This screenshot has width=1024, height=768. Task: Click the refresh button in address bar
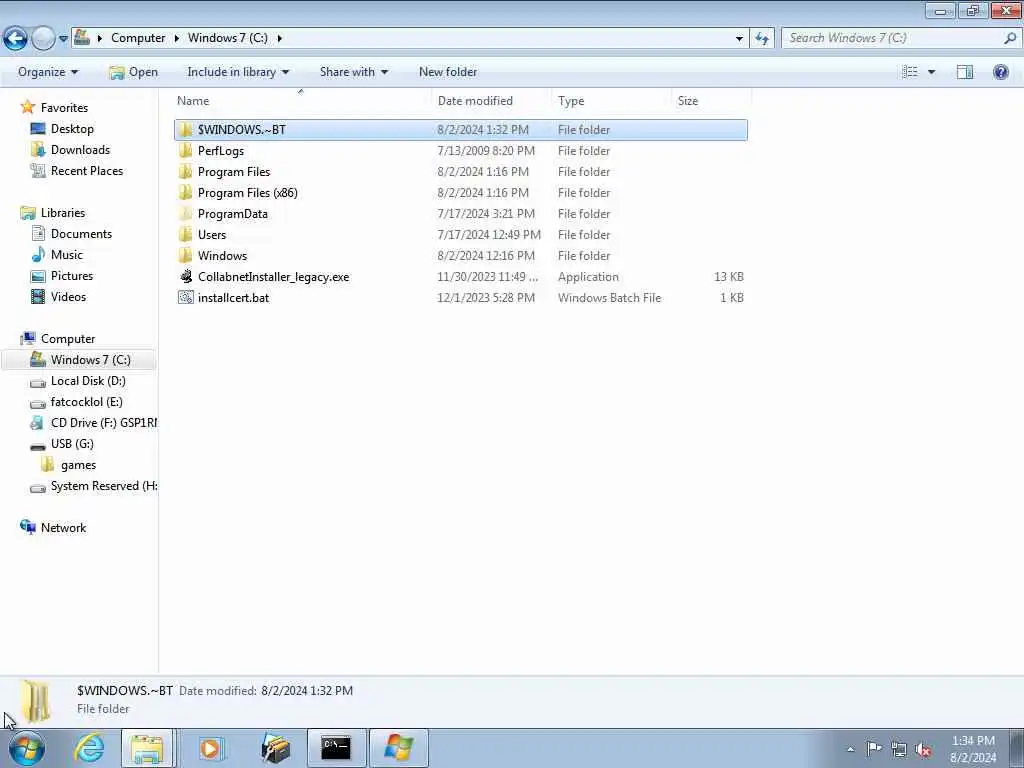(761, 39)
